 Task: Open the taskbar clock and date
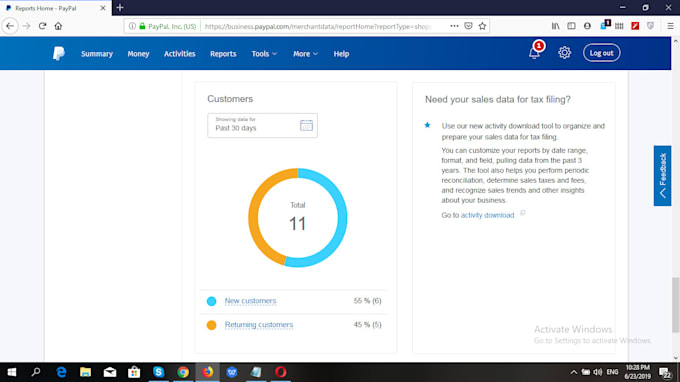pyautogui.click(x=638, y=372)
